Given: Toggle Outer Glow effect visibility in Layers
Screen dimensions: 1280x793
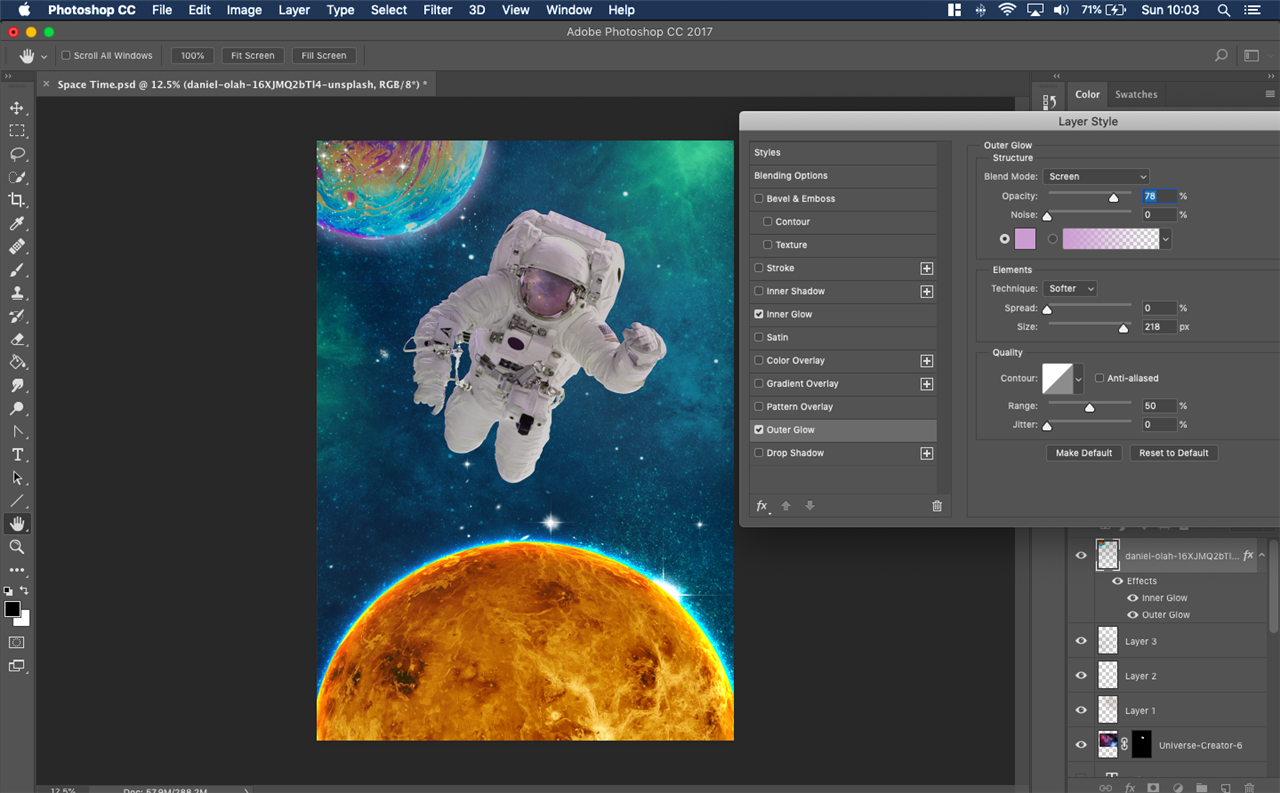Looking at the screenshot, I should [x=1133, y=615].
